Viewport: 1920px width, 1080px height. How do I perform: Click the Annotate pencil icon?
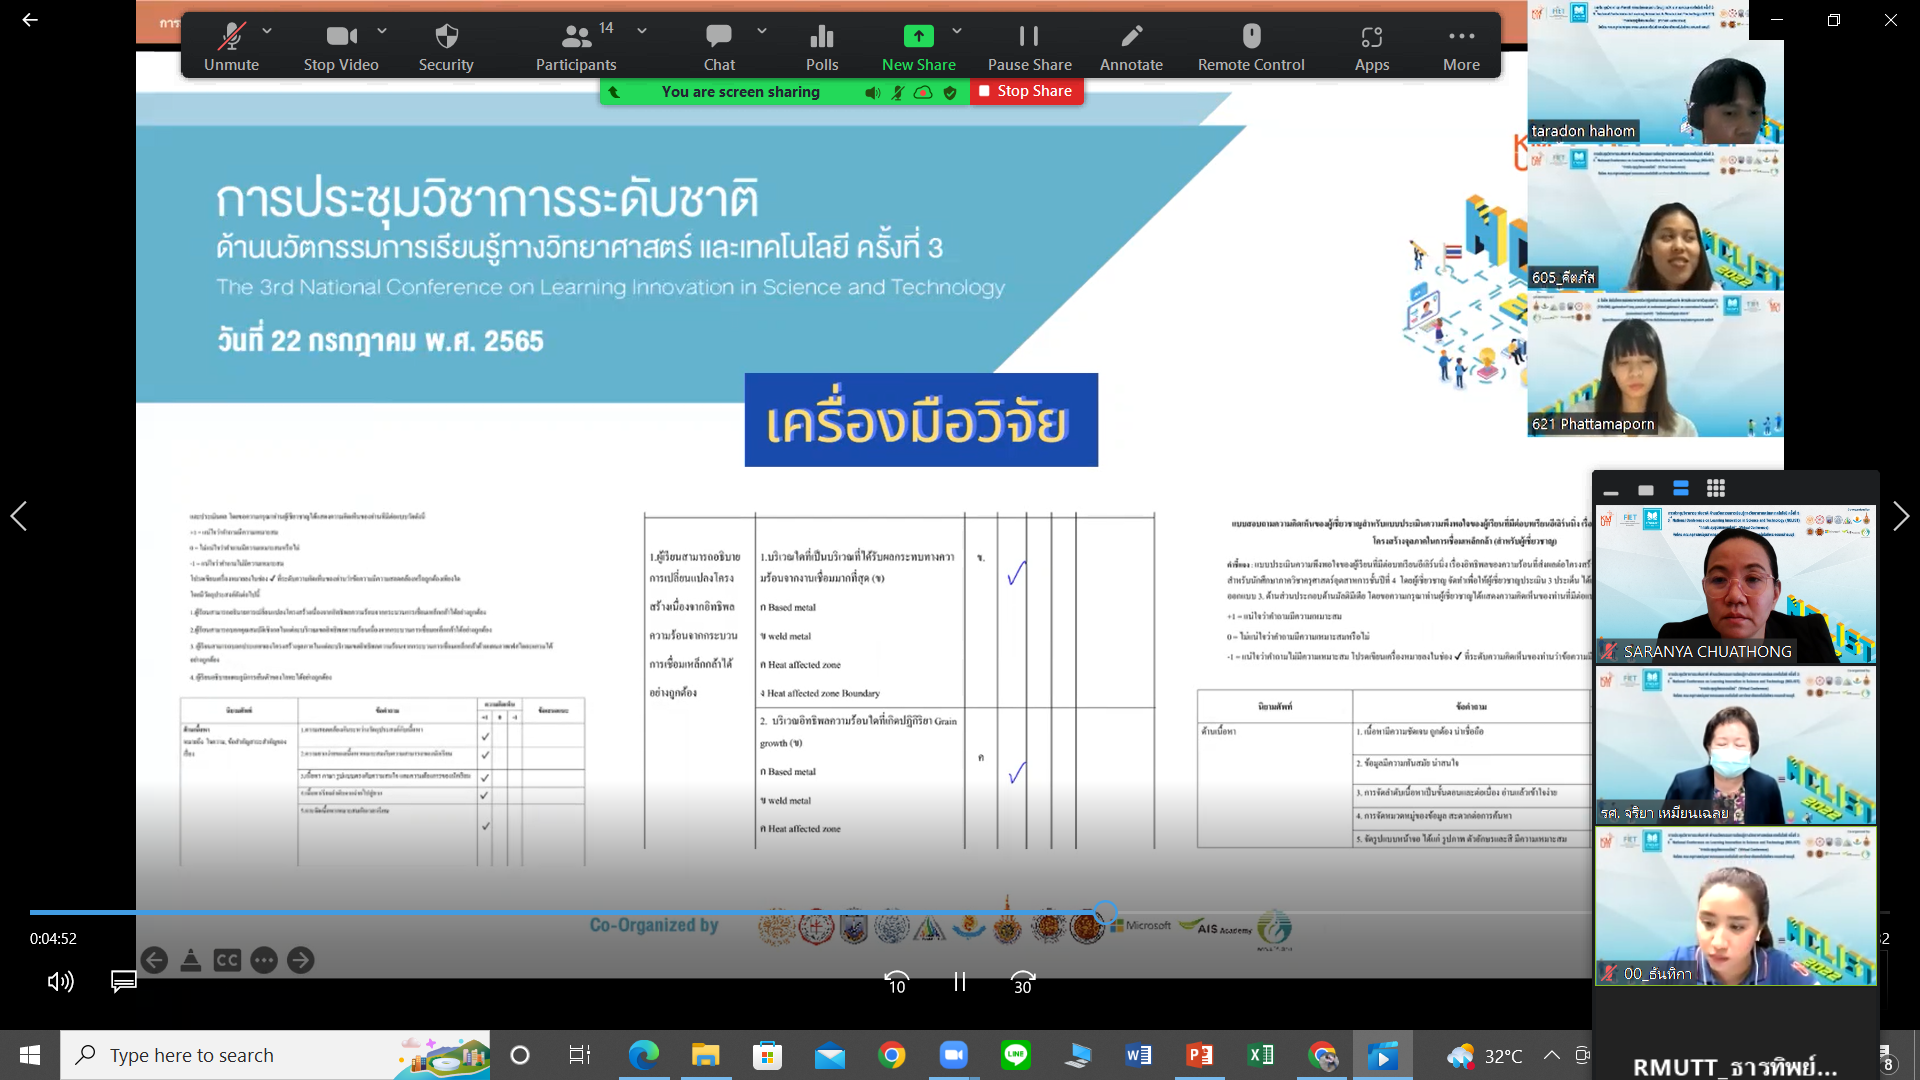(x=1131, y=37)
